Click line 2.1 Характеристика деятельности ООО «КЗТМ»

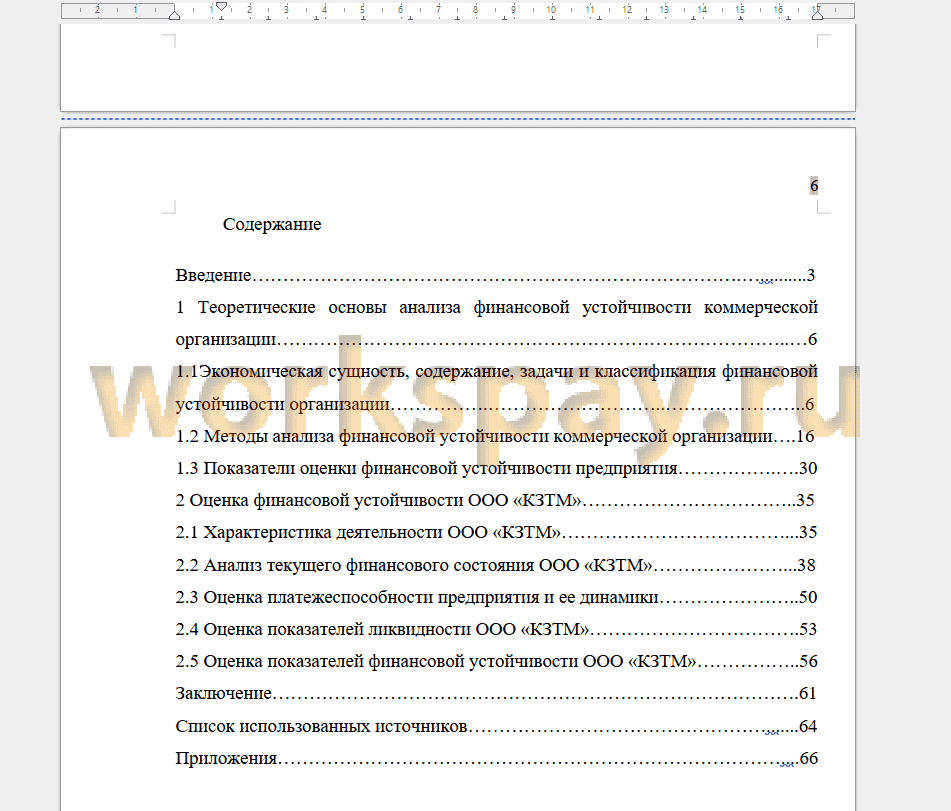(496, 533)
